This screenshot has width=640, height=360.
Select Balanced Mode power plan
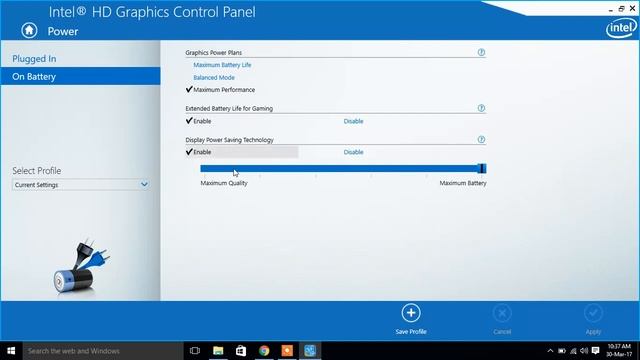(x=214, y=78)
